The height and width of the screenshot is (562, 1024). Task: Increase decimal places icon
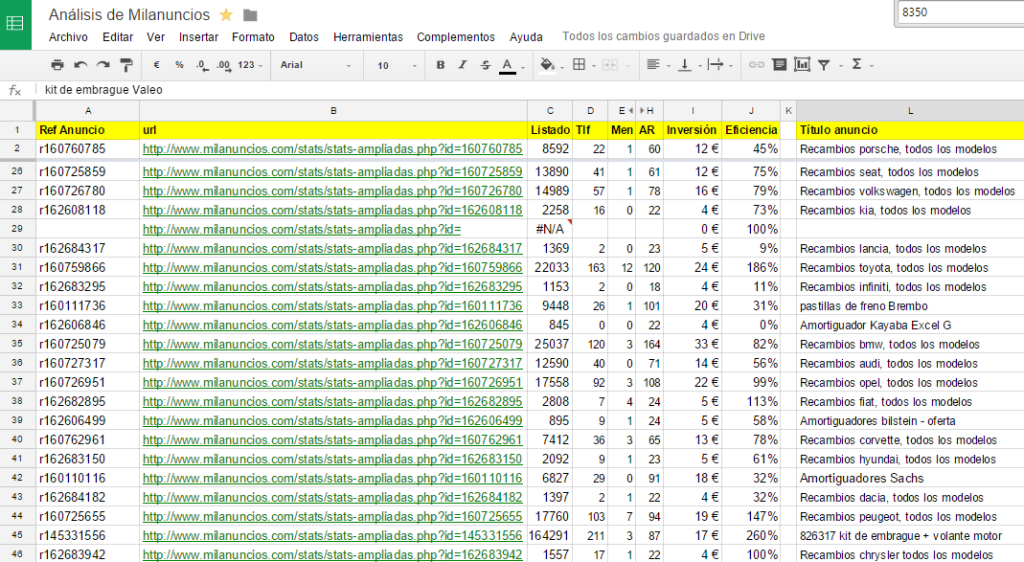pos(223,65)
